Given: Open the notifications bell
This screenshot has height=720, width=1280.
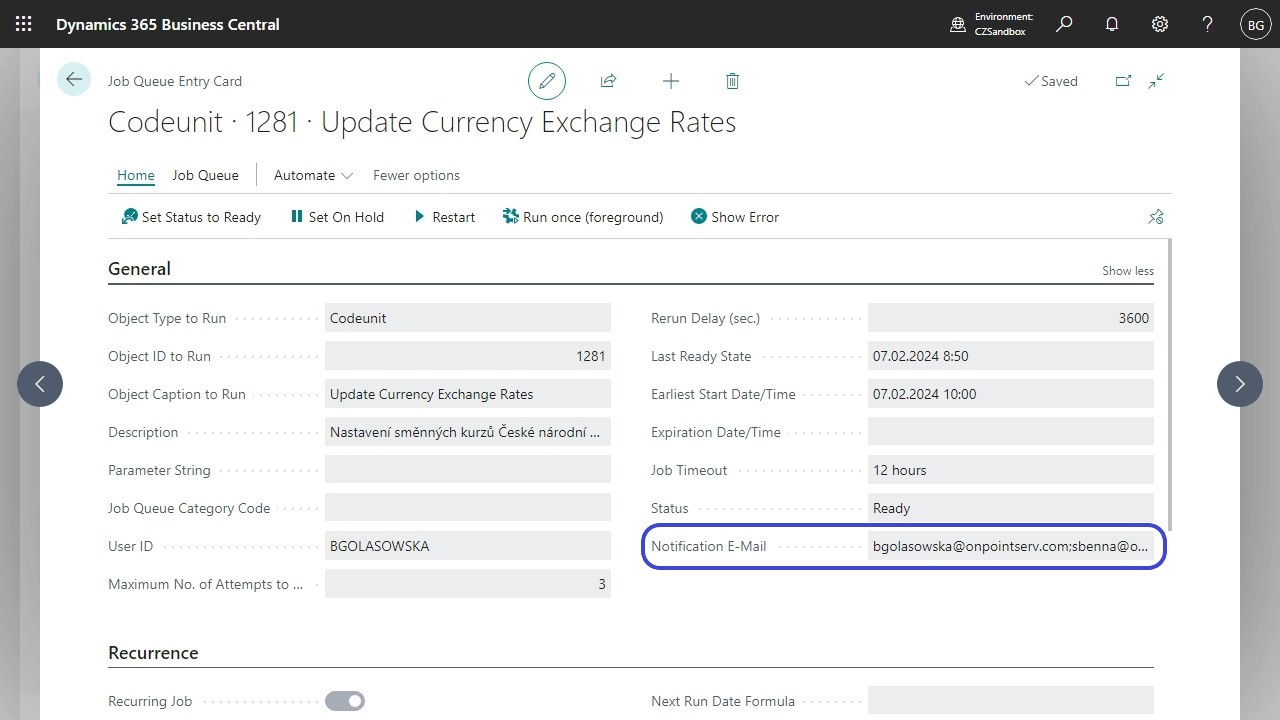Looking at the screenshot, I should coord(1112,24).
